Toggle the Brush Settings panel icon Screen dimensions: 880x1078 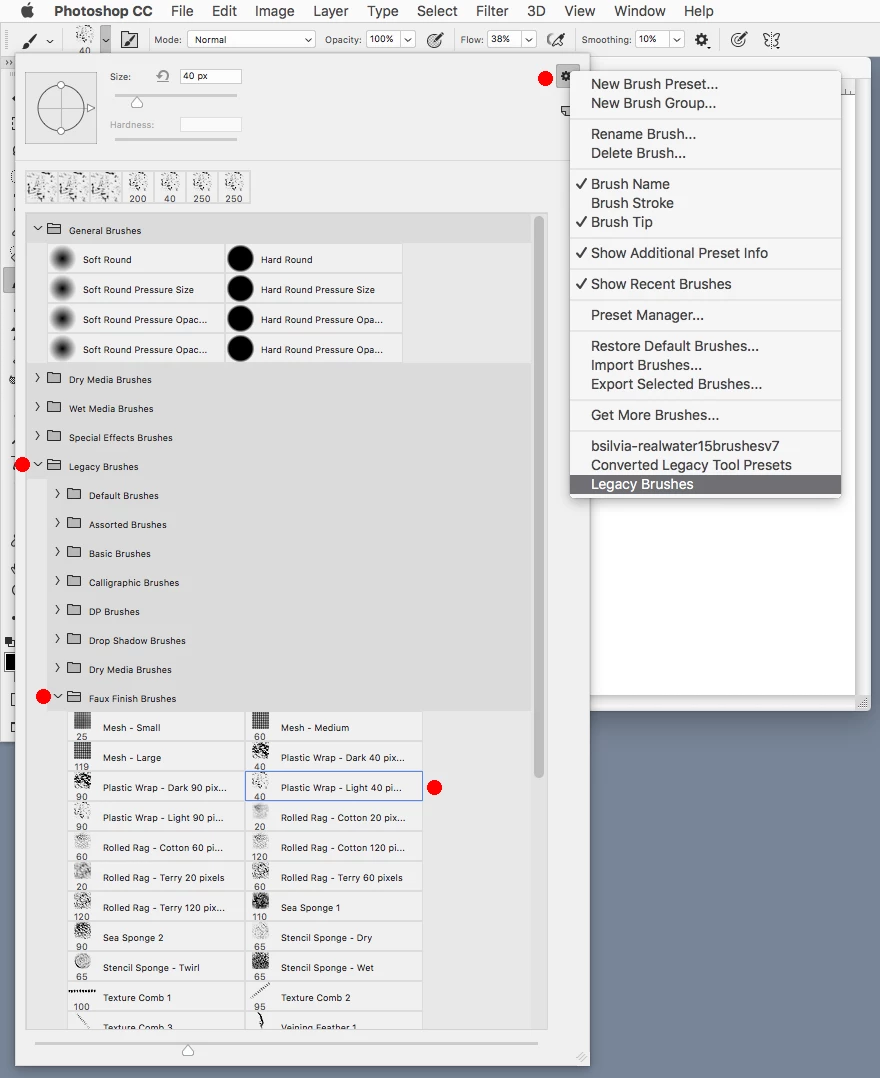tap(129, 40)
